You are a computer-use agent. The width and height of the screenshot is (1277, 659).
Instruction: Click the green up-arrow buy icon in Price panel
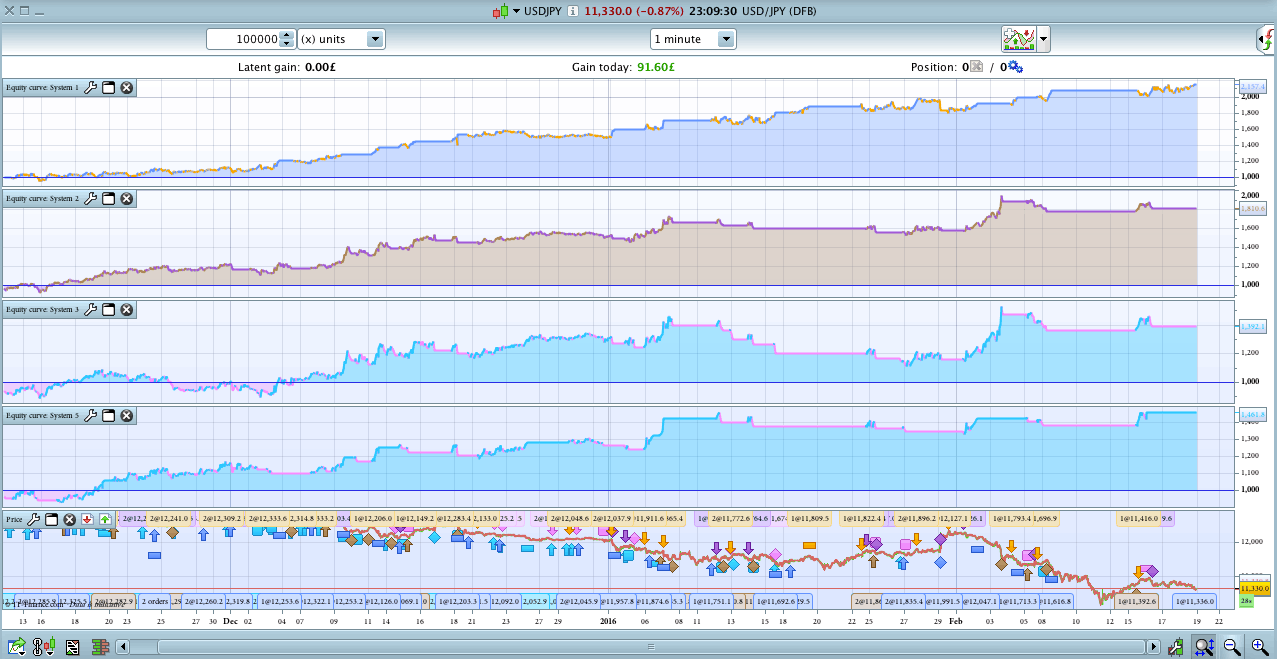105,520
